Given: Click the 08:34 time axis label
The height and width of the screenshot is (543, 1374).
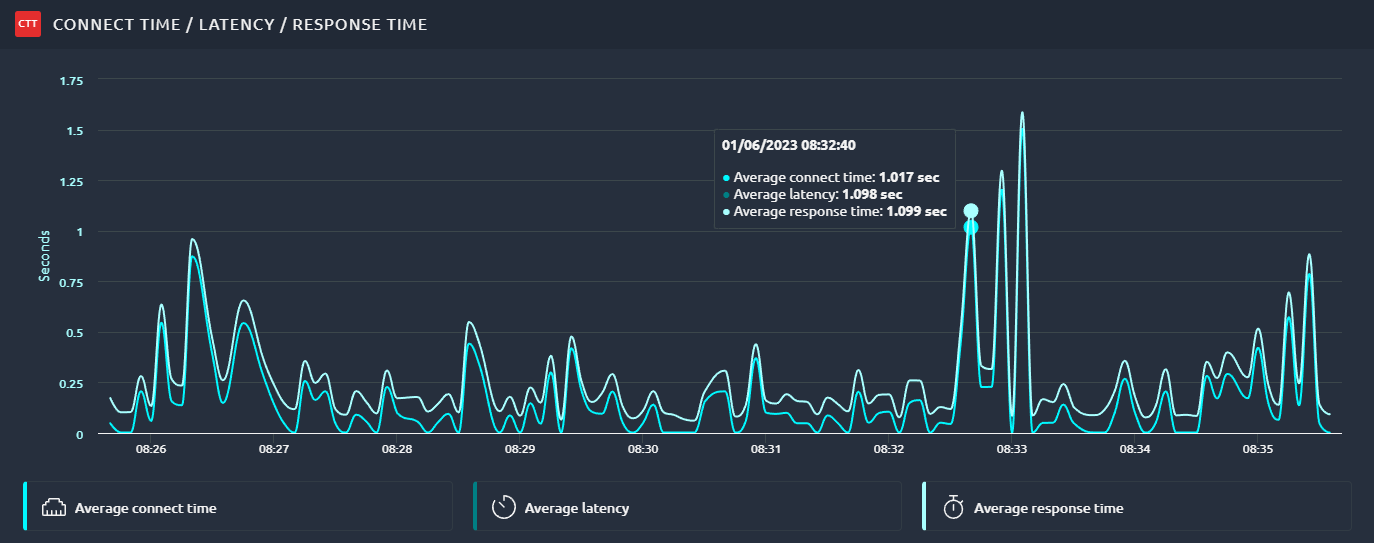Looking at the screenshot, I should (x=1135, y=450).
